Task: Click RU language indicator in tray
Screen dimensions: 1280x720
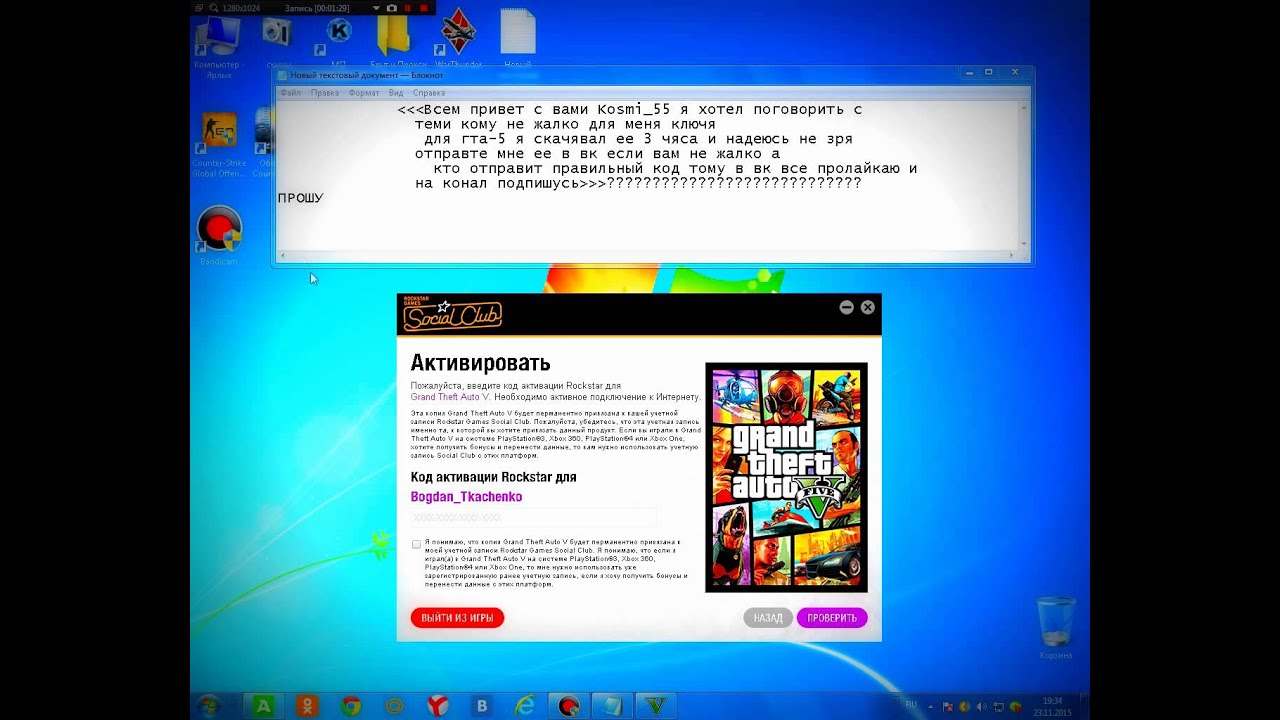Action: [911, 705]
